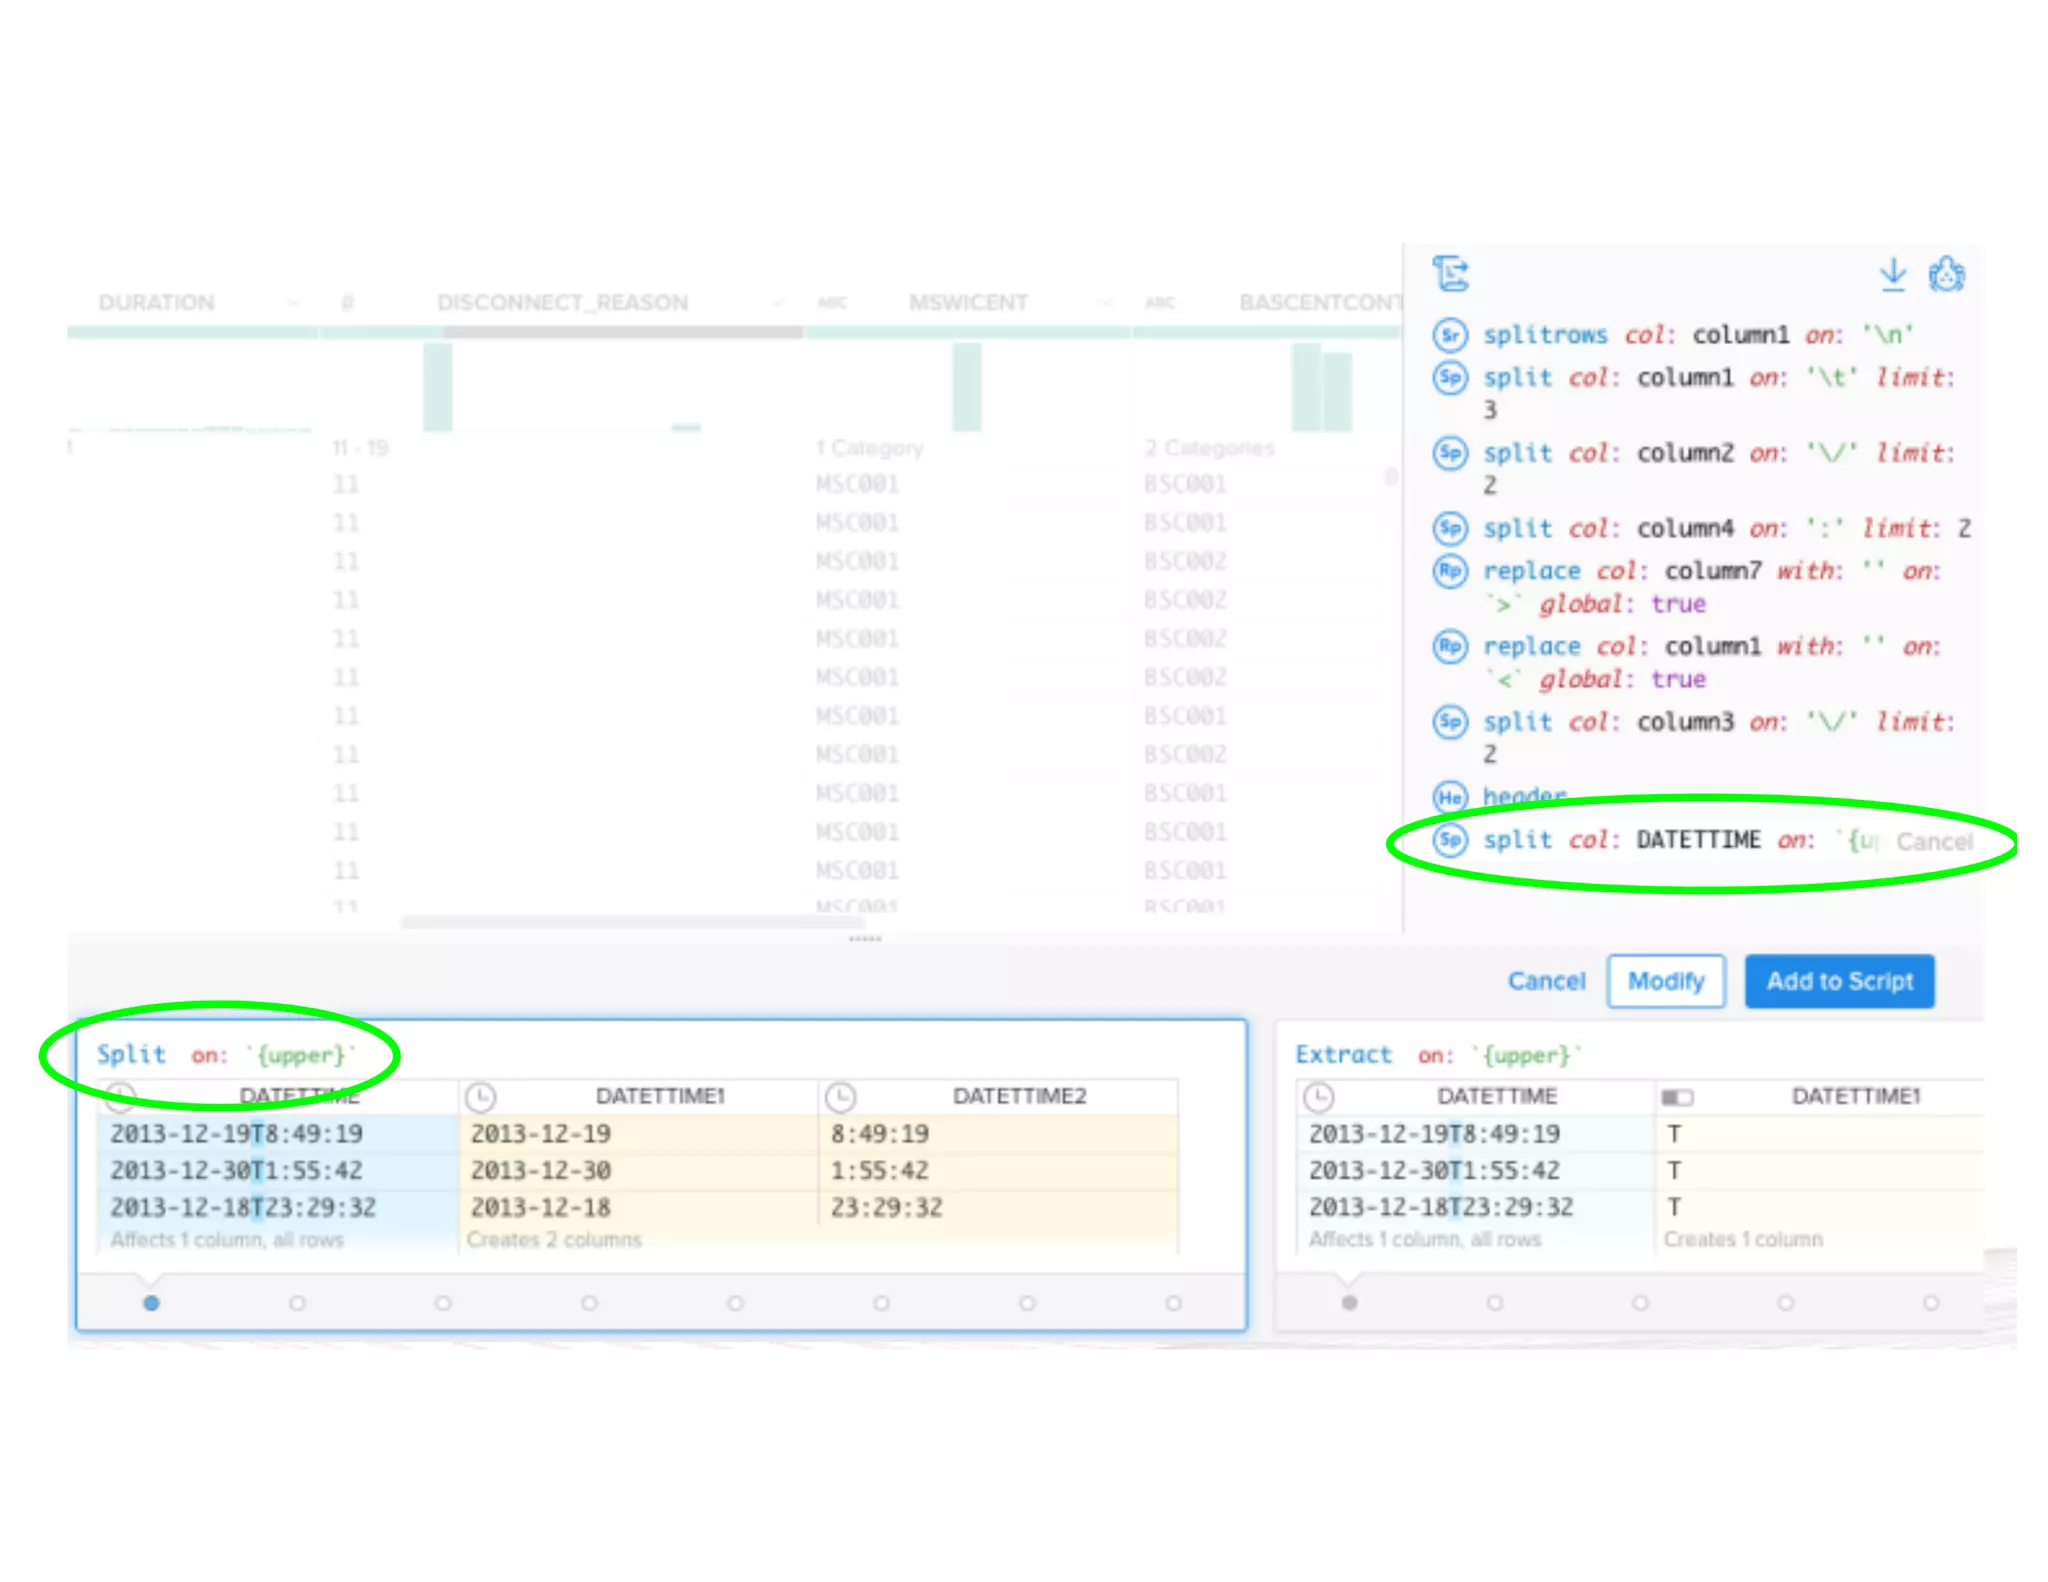2048x1582 pixels.
Task: Select first variant dot in Extract card
Action: click(x=1349, y=1303)
